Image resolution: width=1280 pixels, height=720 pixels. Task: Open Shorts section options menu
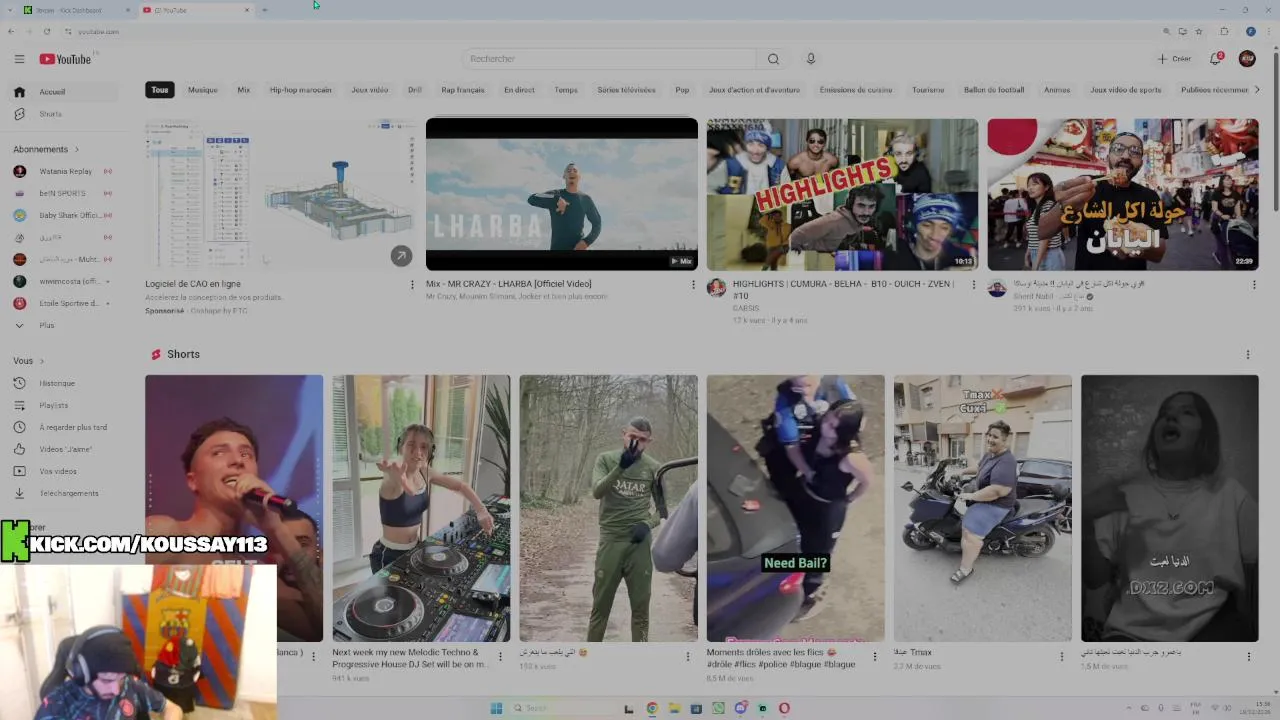[1247, 354]
